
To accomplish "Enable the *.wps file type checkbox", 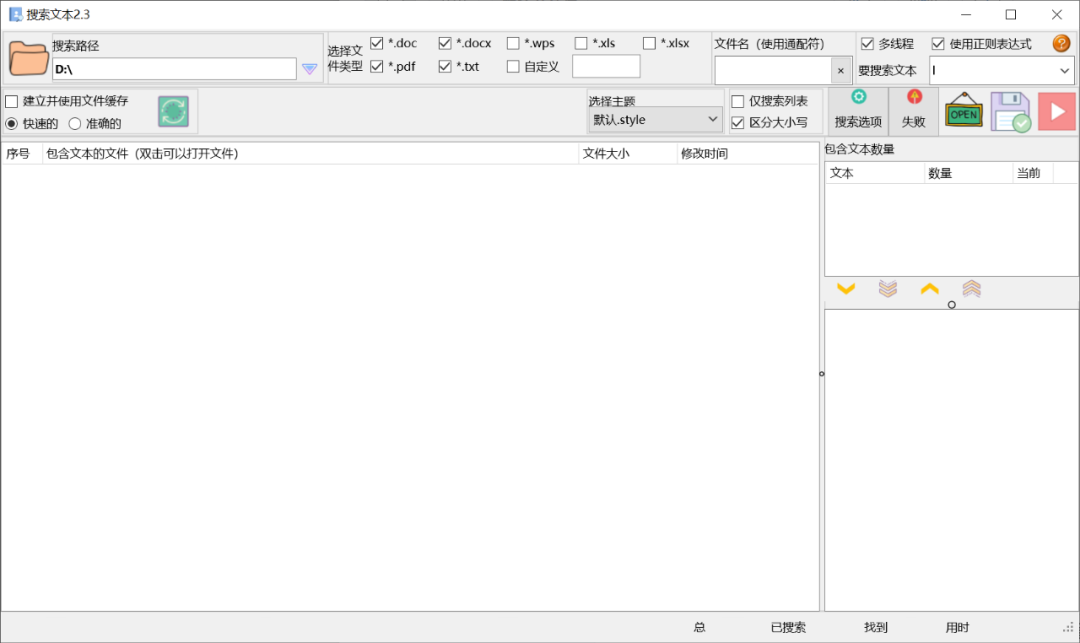I will (513, 43).
